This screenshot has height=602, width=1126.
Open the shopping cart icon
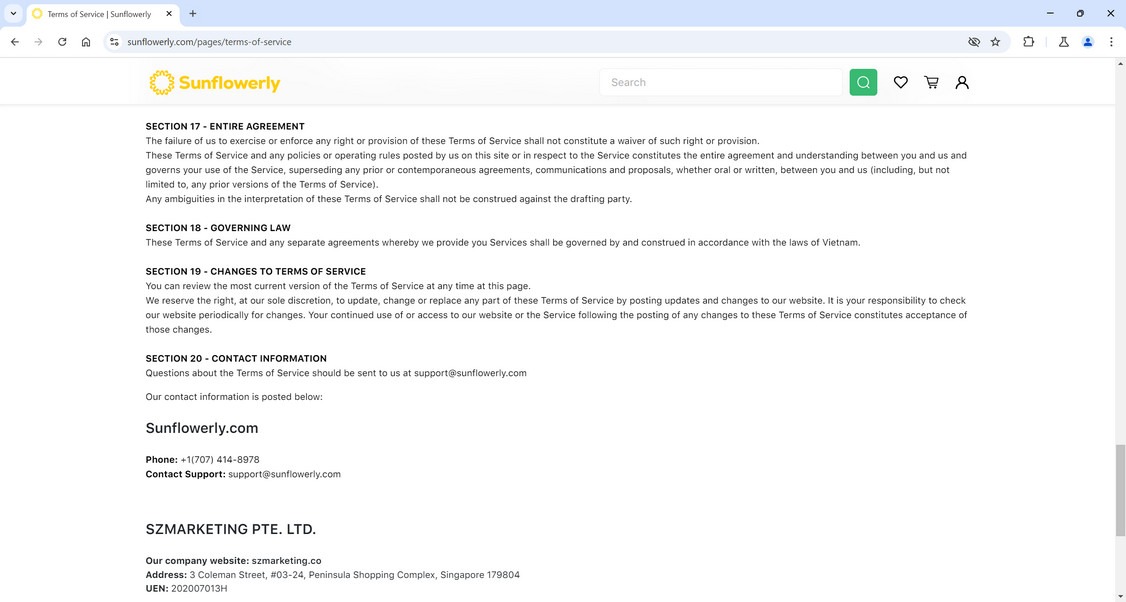pyautogui.click(x=931, y=82)
